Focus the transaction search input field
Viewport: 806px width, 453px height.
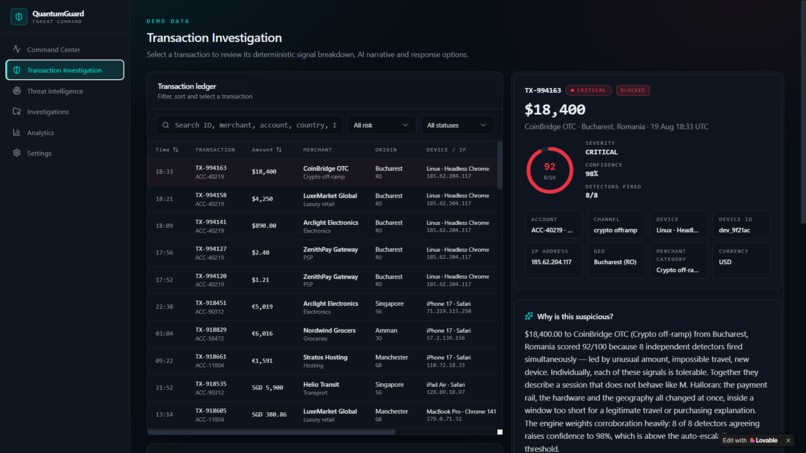(249, 125)
